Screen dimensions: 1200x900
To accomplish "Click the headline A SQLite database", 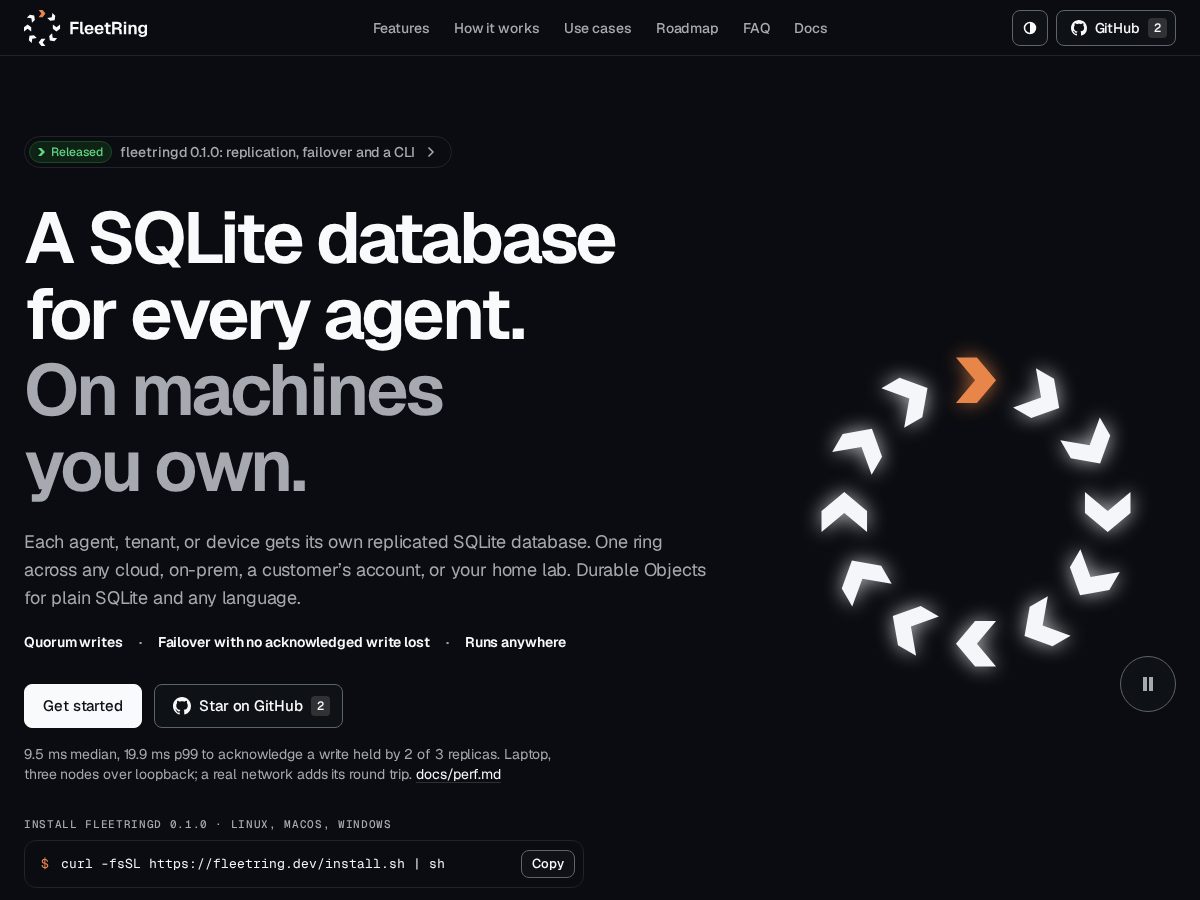I will point(320,238).
